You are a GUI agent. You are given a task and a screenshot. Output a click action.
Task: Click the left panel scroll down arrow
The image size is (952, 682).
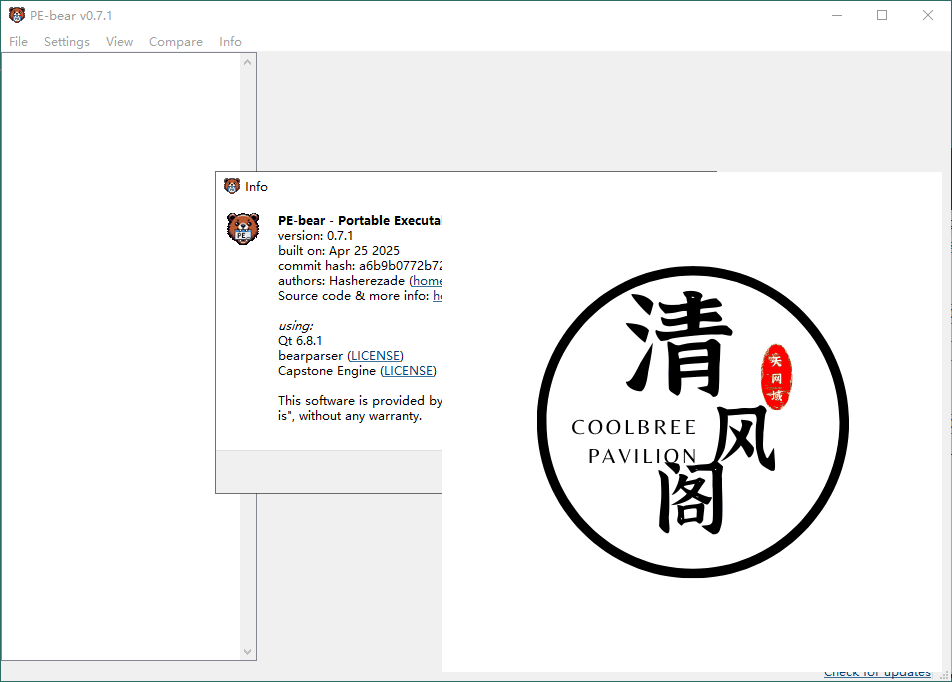(x=247, y=652)
